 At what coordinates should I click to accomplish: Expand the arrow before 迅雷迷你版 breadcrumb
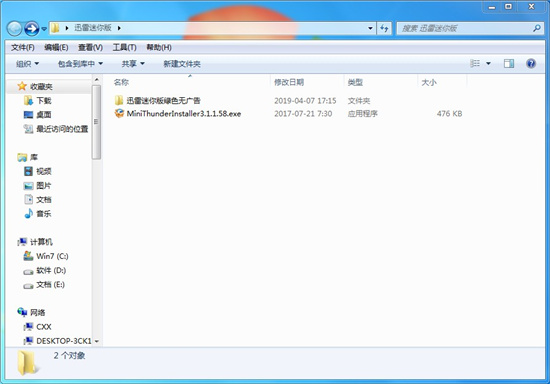pyautogui.click(x=67, y=28)
